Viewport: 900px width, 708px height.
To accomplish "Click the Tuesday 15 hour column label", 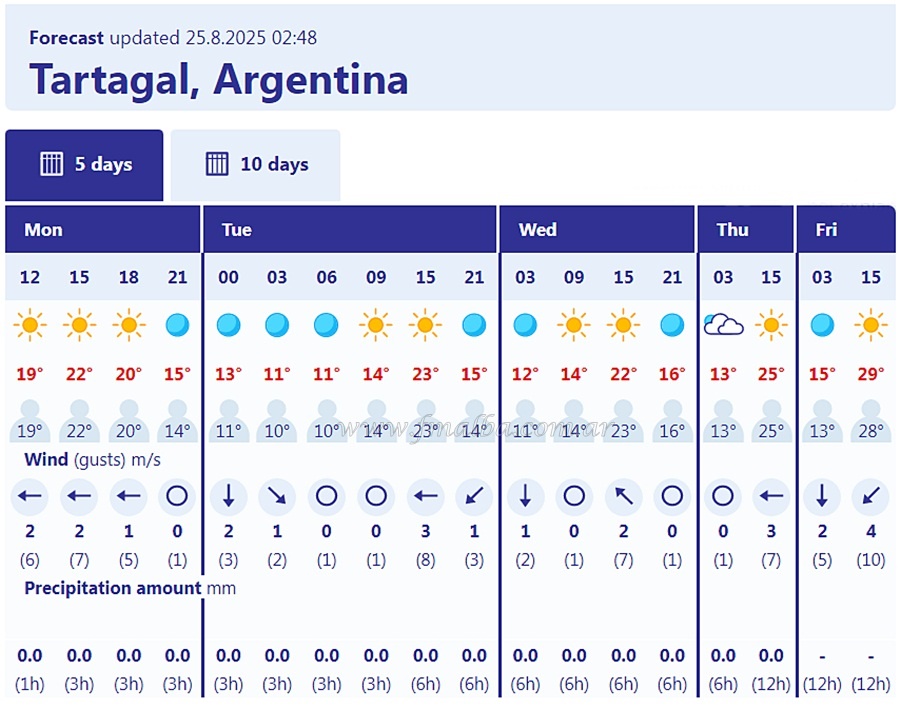I will point(425,277).
